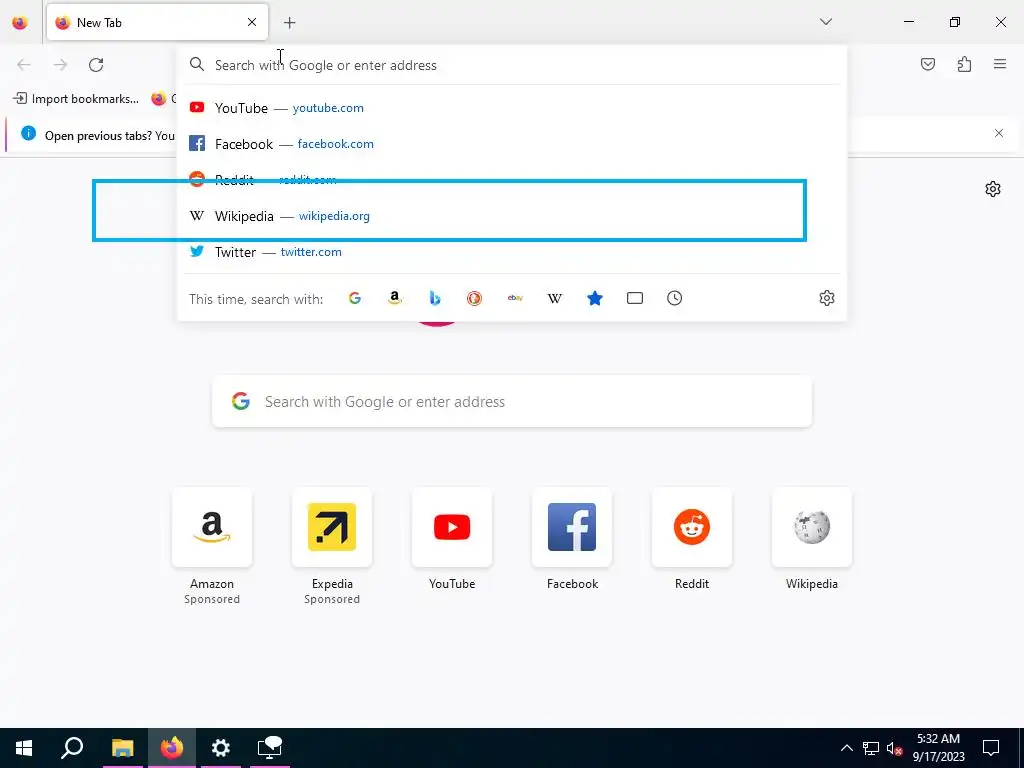Search this time with Bing
Screen dimensions: 1024x768
435,298
